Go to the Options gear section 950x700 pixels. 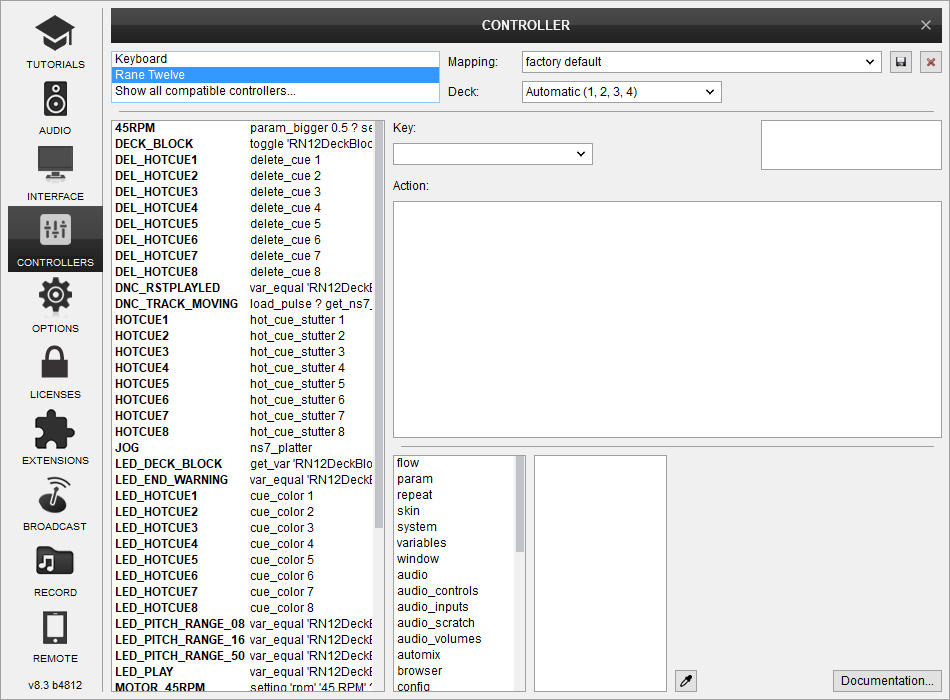pyautogui.click(x=55, y=306)
